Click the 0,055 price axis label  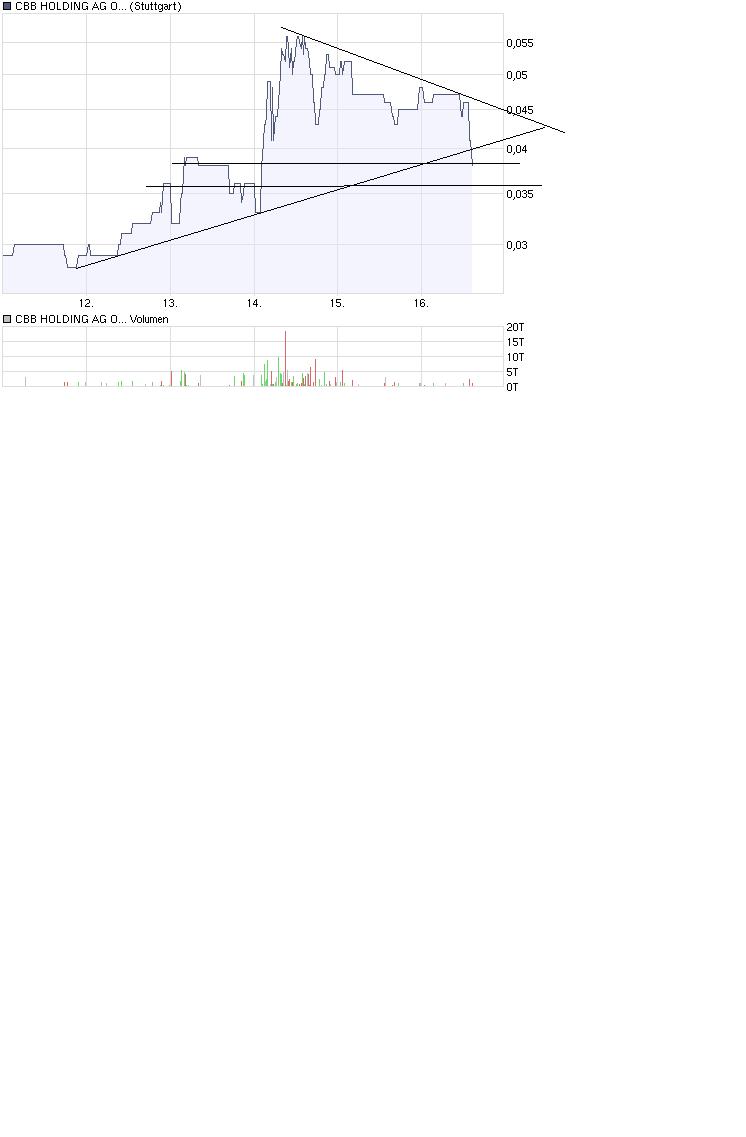coord(519,43)
